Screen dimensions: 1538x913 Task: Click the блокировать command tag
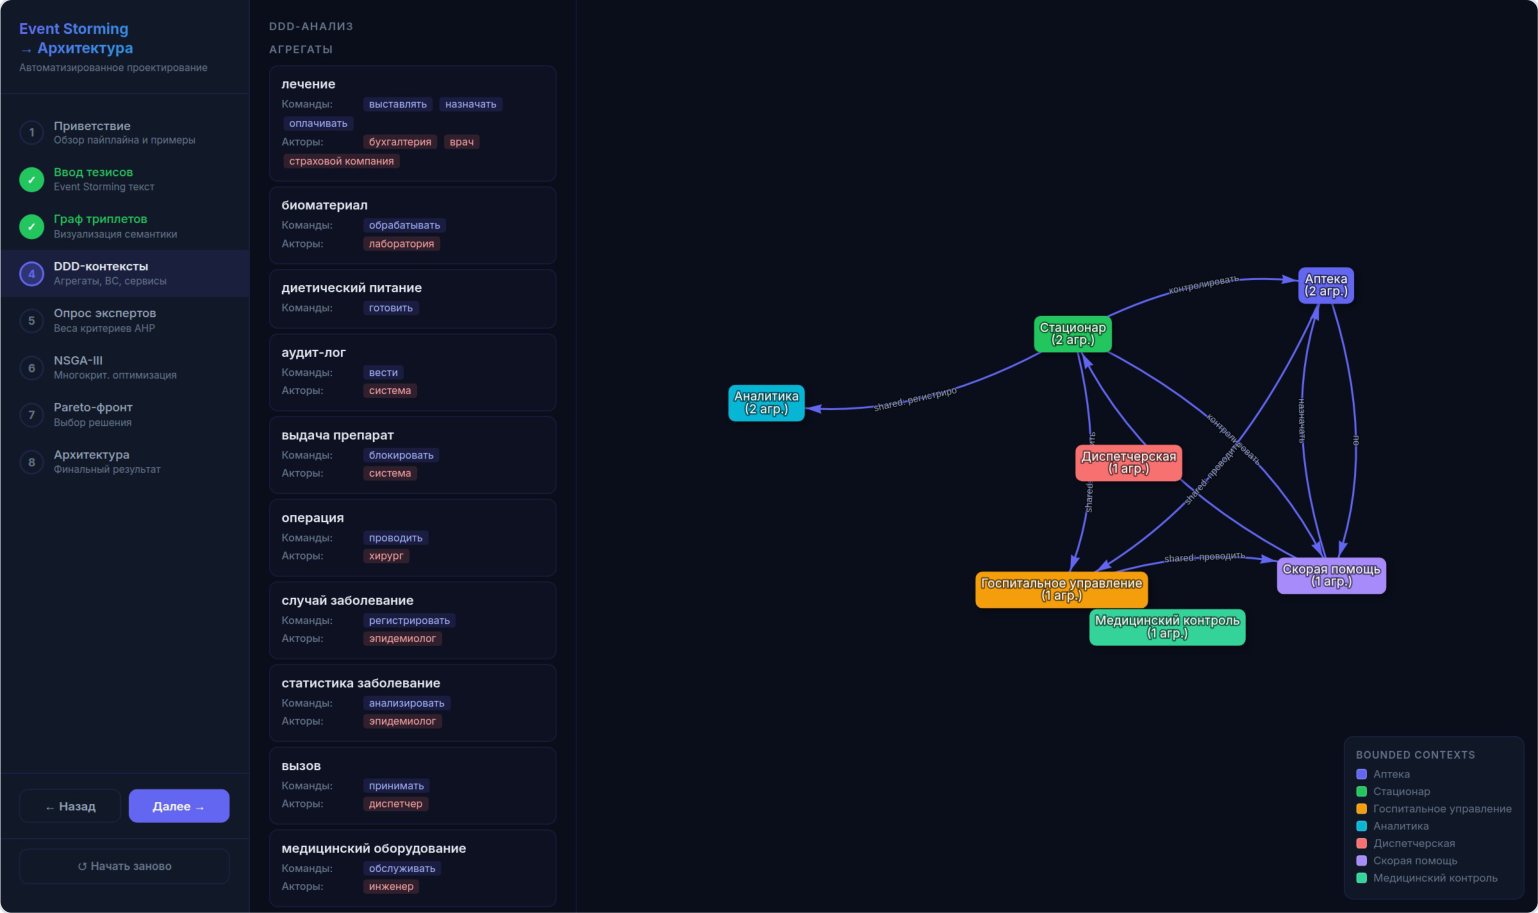[401, 455]
